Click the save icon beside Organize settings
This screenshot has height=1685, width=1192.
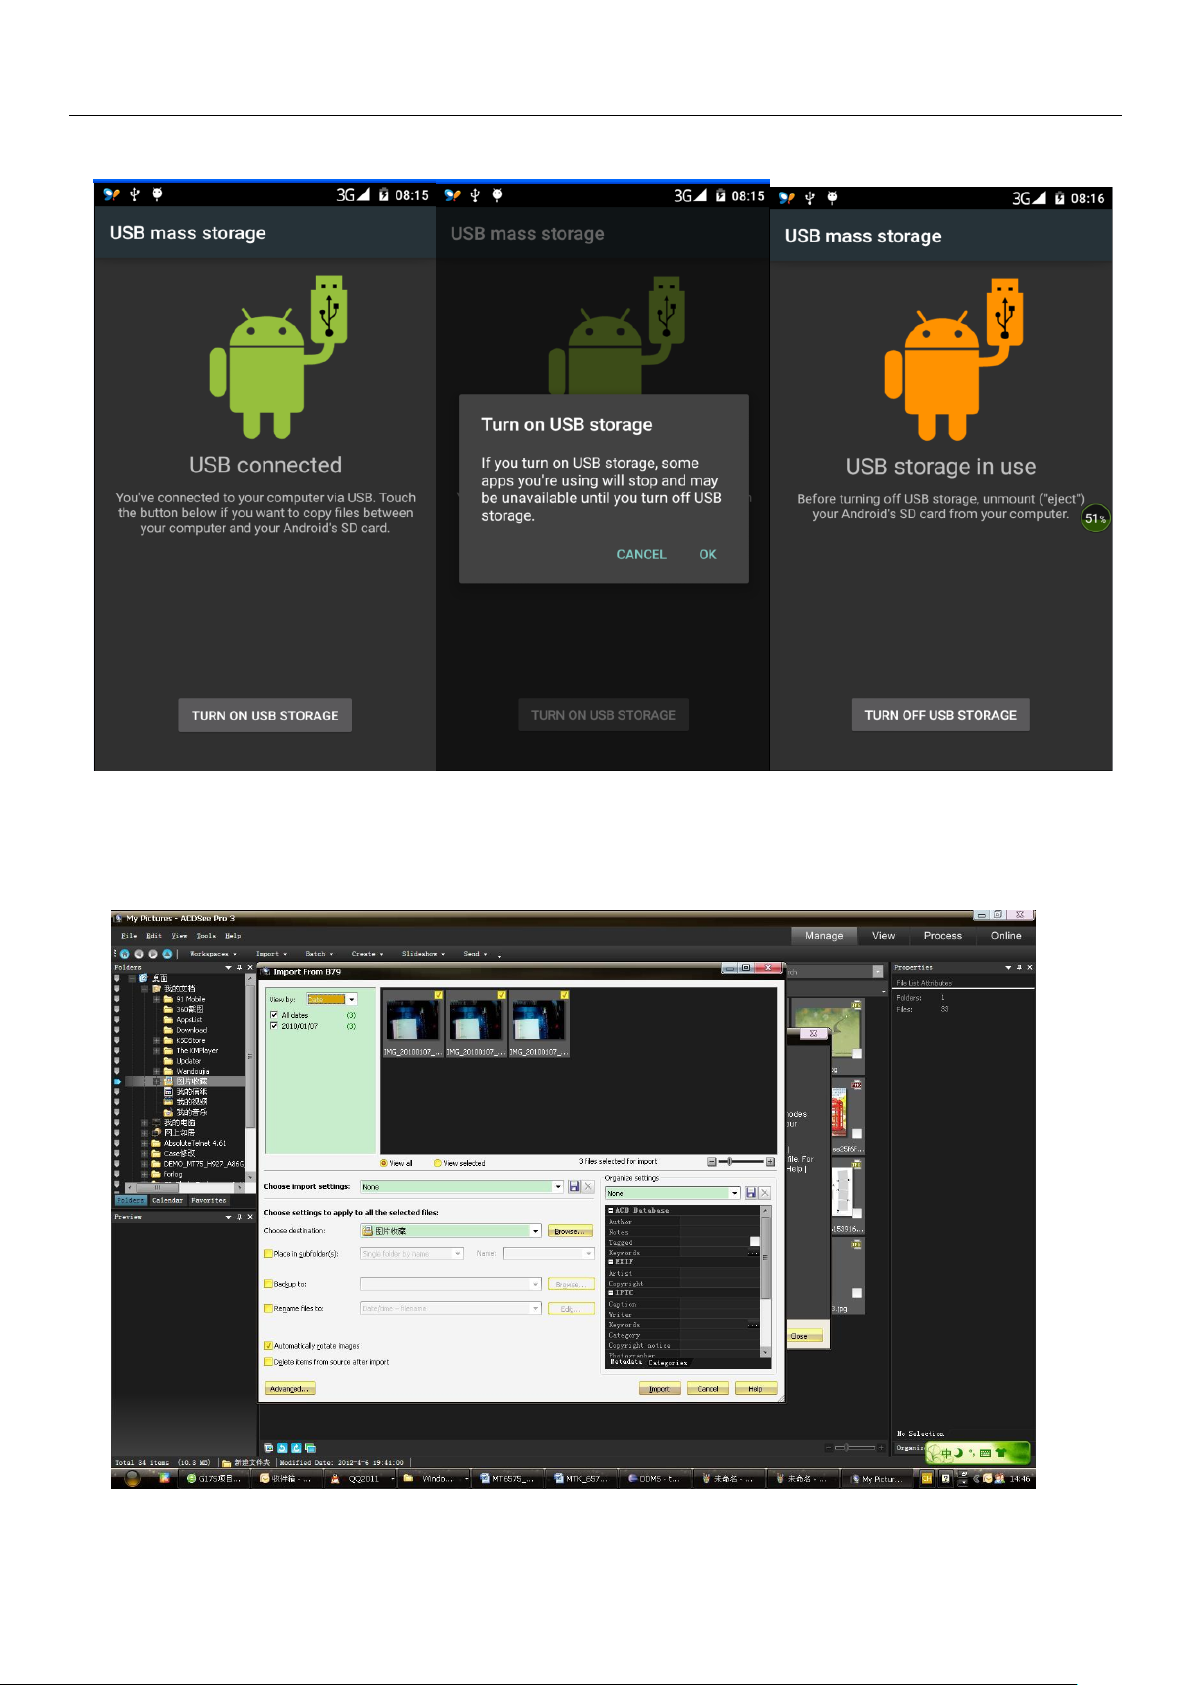(x=751, y=1193)
